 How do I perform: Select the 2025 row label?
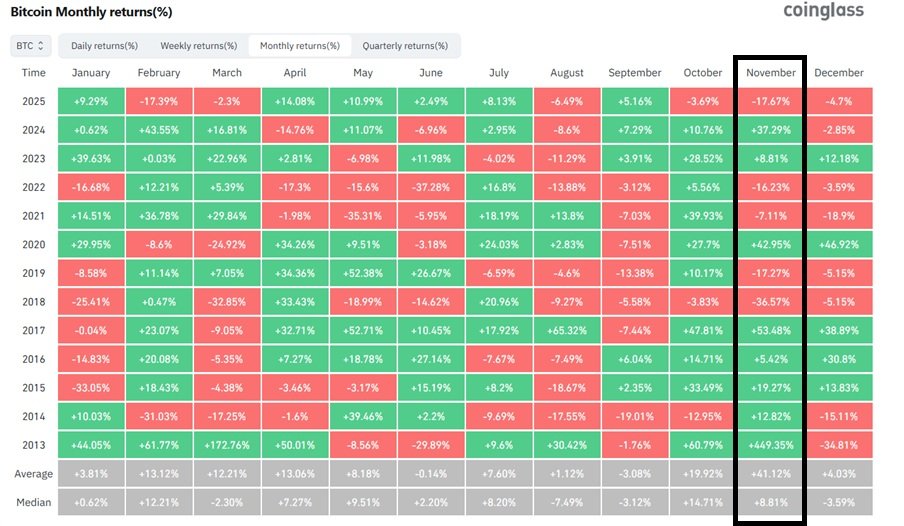click(x=33, y=101)
